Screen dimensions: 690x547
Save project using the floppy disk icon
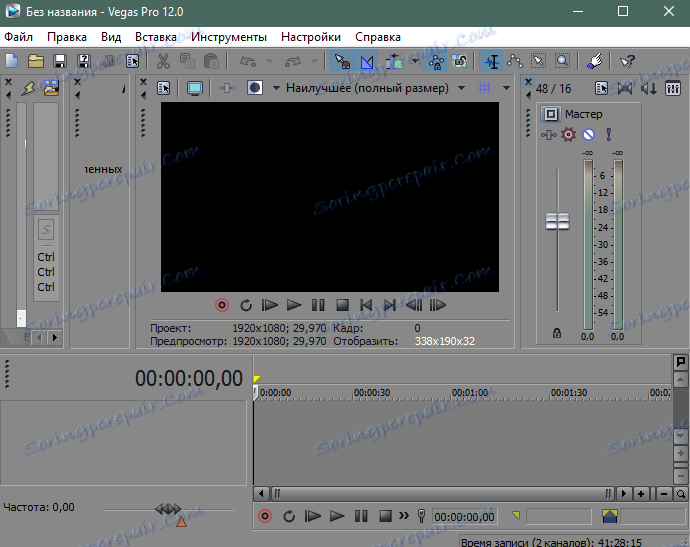(x=60, y=61)
